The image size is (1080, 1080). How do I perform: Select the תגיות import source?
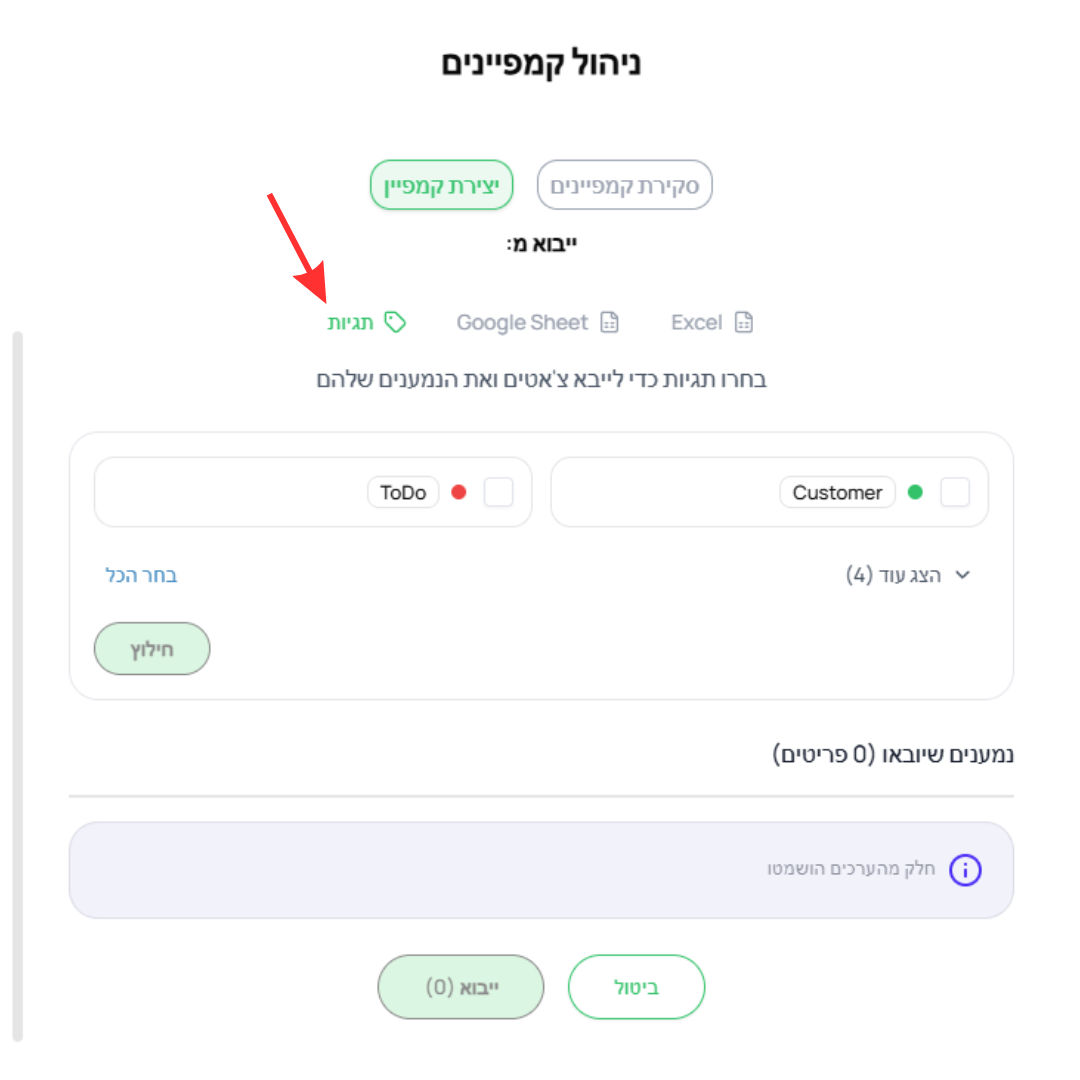pyautogui.click(x=366, y=322)
